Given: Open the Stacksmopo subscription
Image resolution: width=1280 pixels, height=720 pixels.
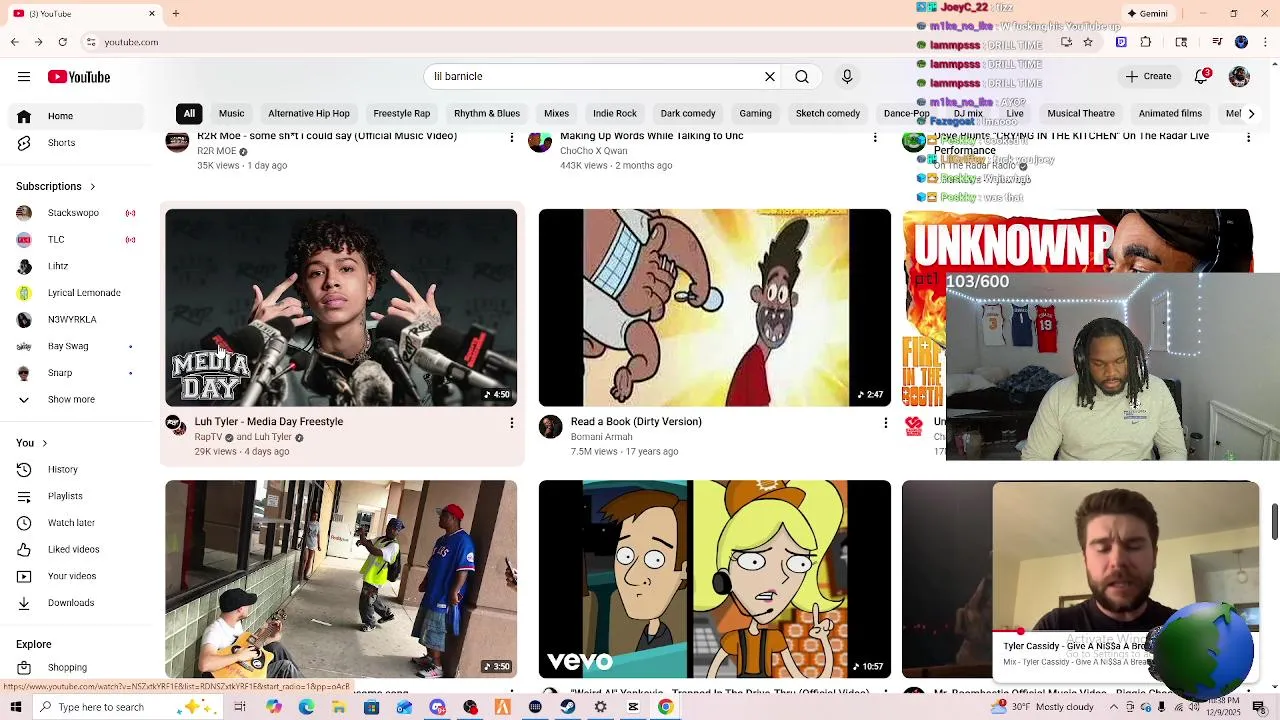Looking at the screenshot, I should 76,213.
